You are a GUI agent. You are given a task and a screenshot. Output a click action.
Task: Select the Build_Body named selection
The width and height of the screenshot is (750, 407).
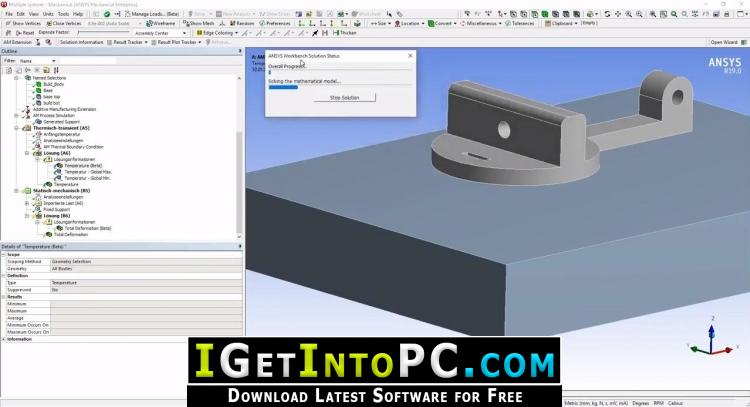pos(54,84)
